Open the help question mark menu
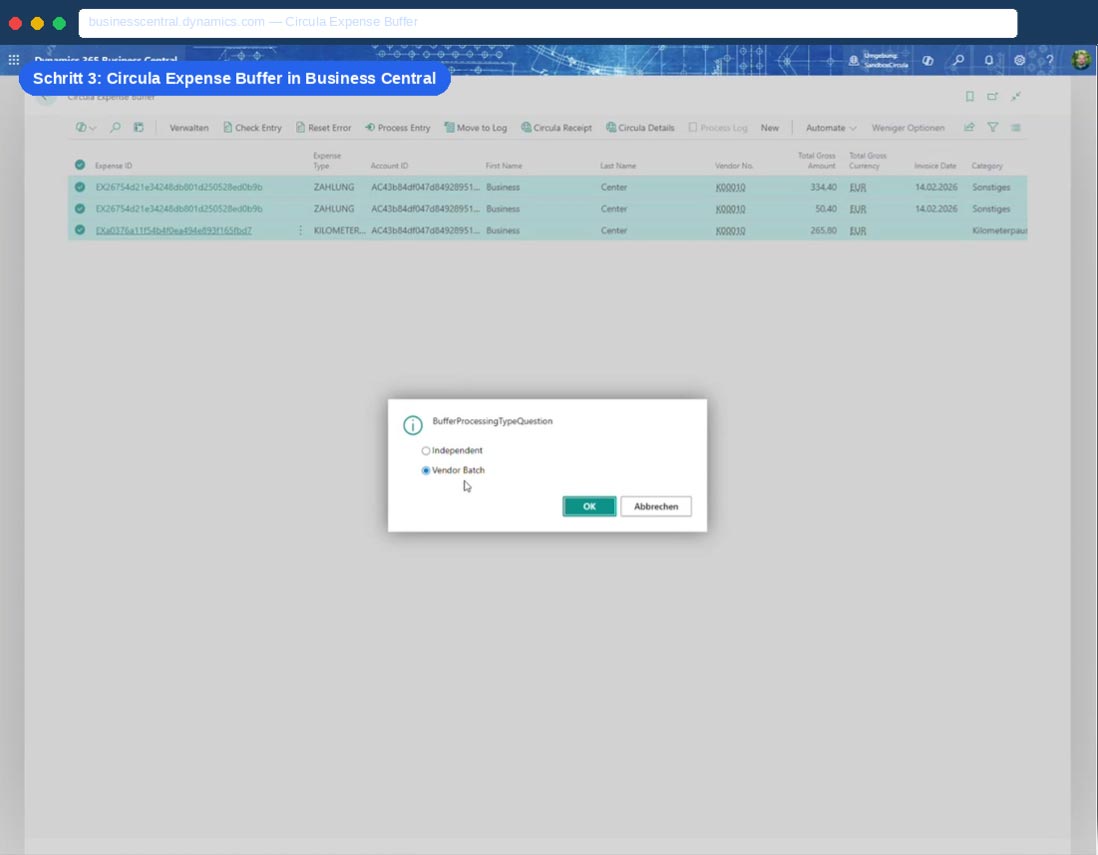 pyautogui.click(x=1050, y=60)
